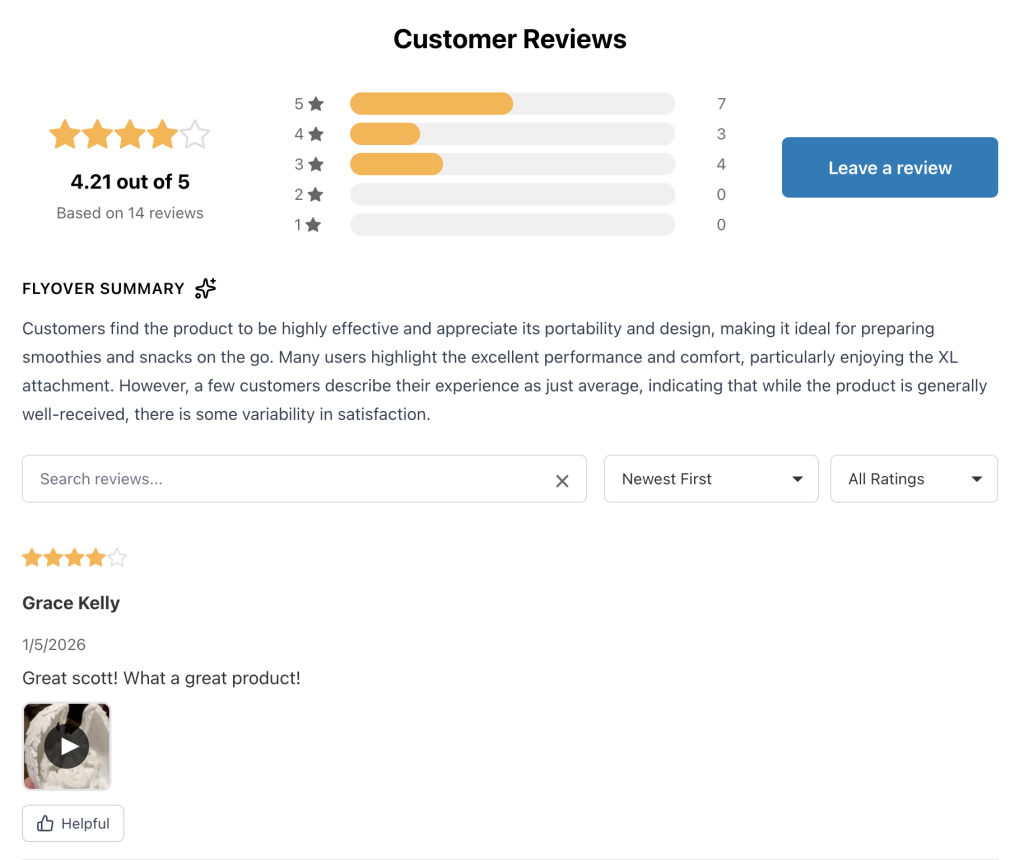Filter reviews by 3-star rating bar

click(x=512, y=164)
